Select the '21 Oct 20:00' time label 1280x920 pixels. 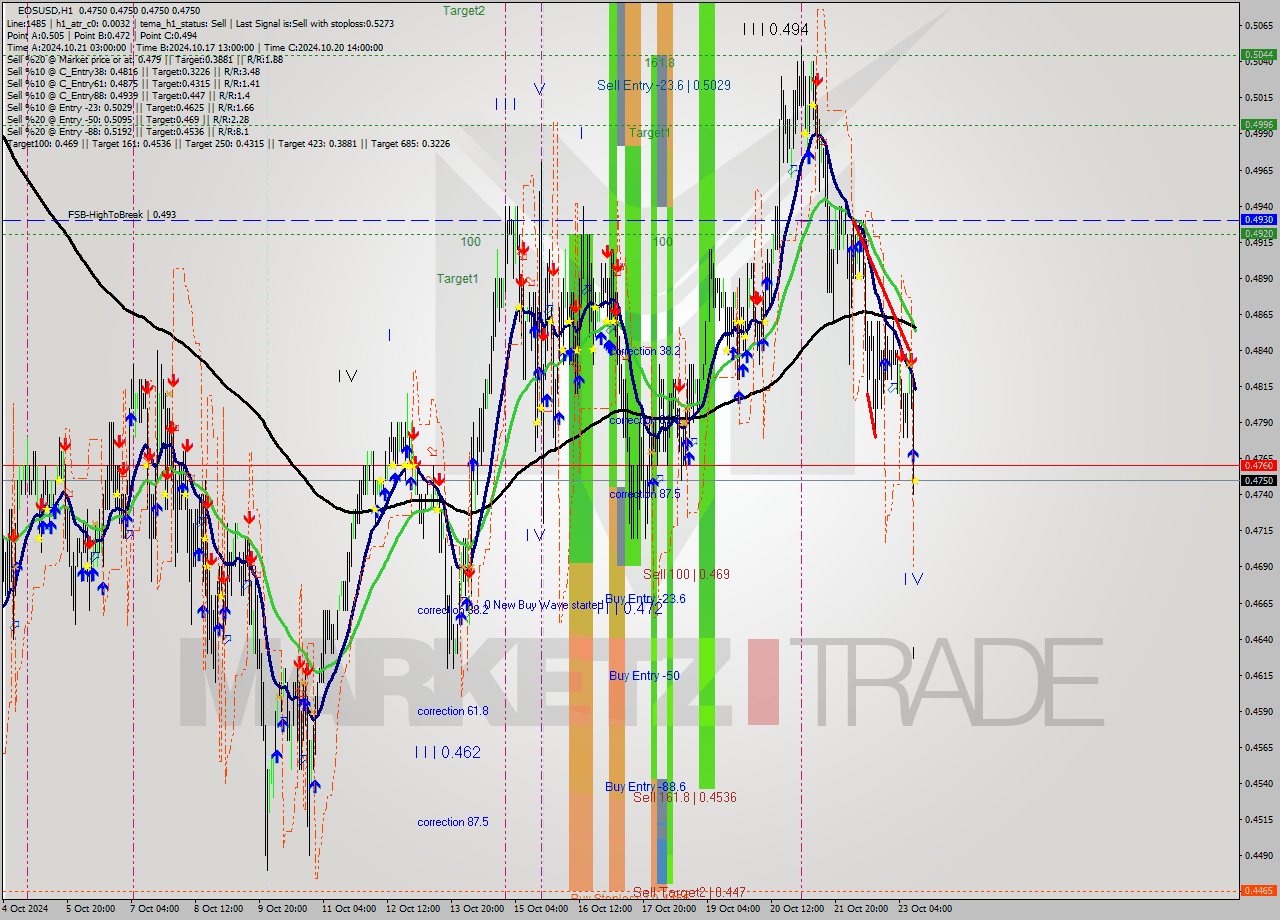coord(861,909)
